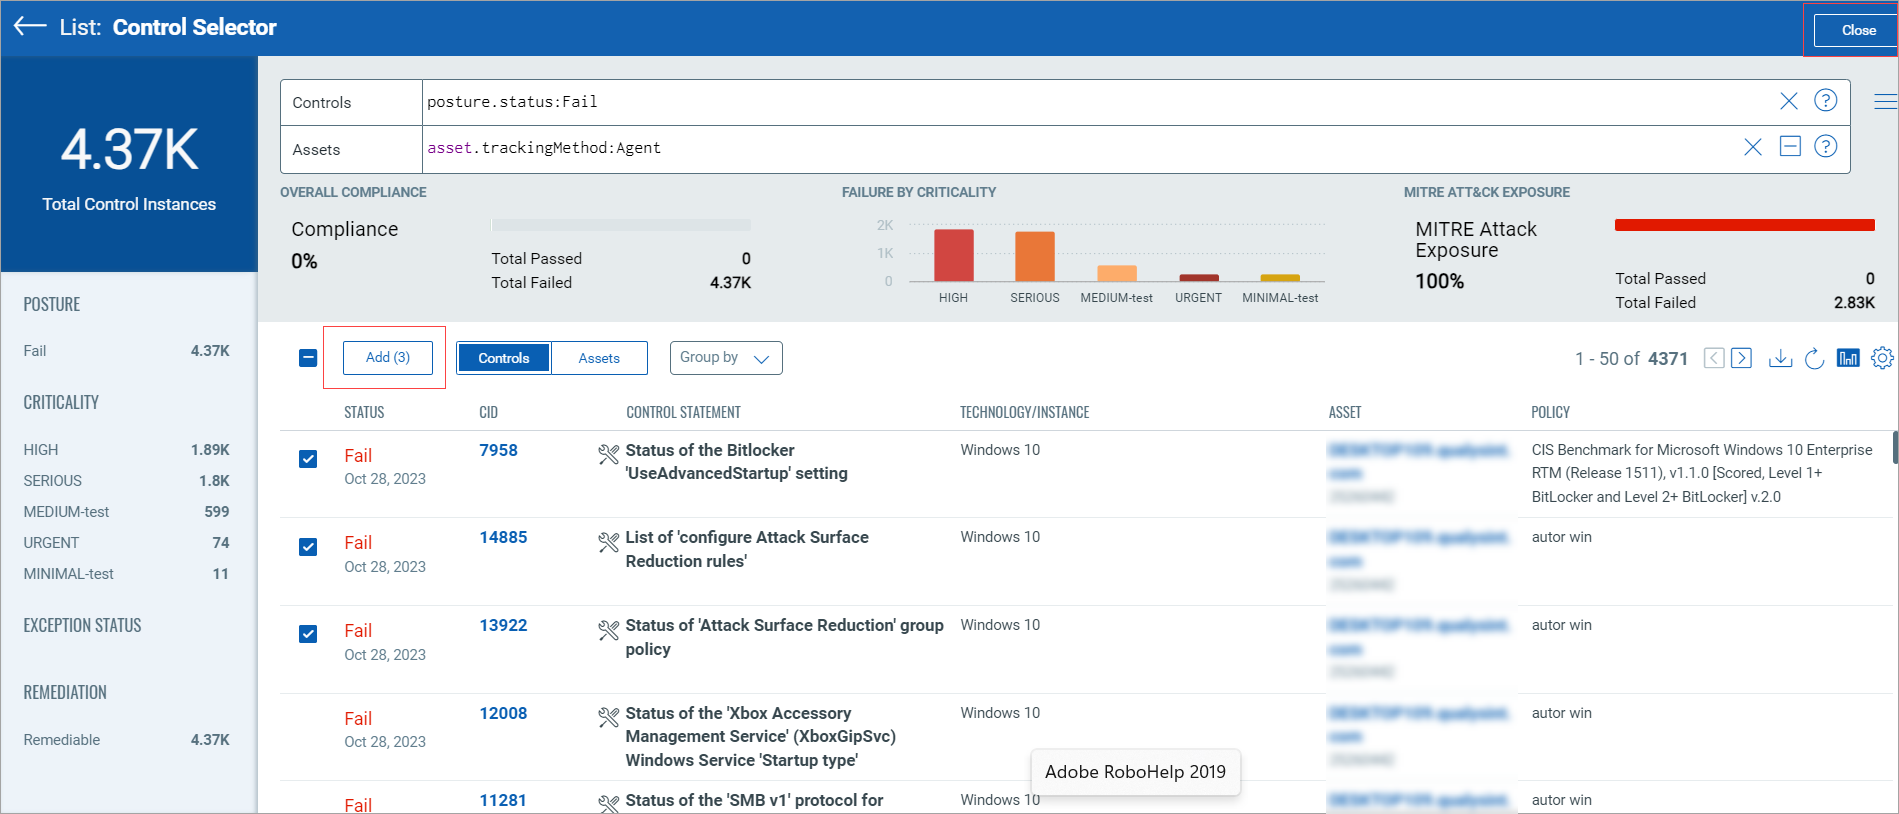The height and width of the screenshot is (814, 1899).
Task: Collapse the Assets query row via minus icon
Action: click(1789, 147)
